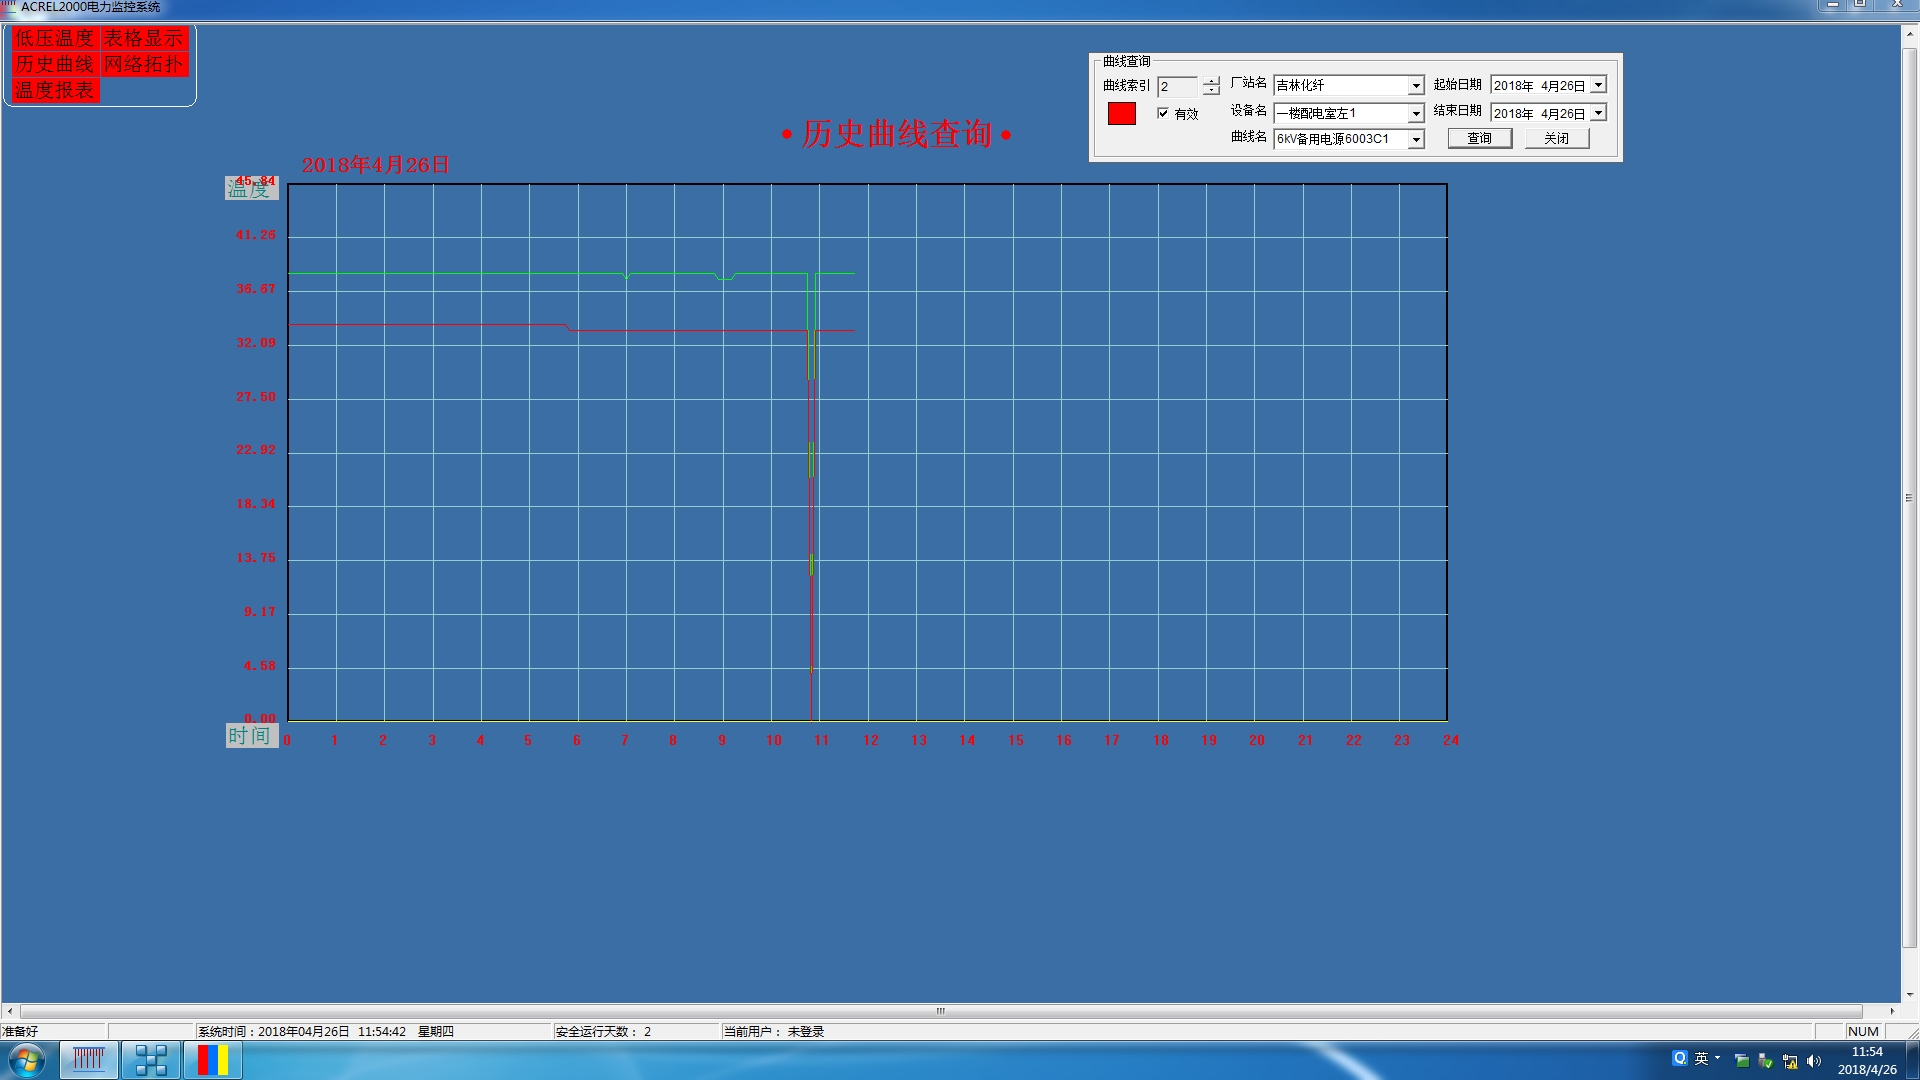Open the input method options arrow
This screenshot has width=1920, height=1080.
point(1717,1057)
